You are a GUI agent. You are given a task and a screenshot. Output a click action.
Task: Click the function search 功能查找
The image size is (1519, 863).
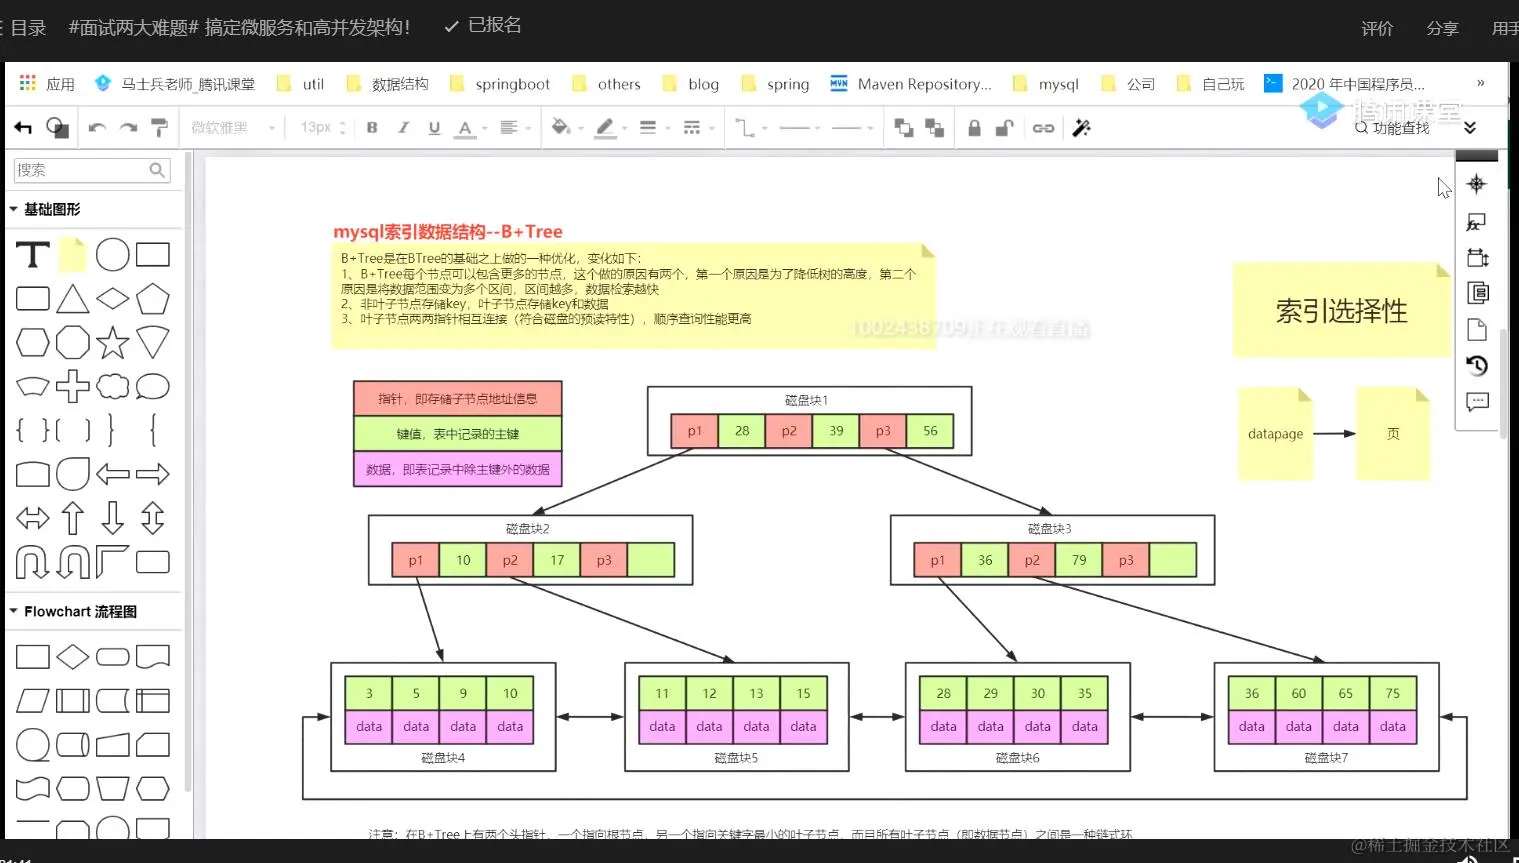(x=1392, y=128)
